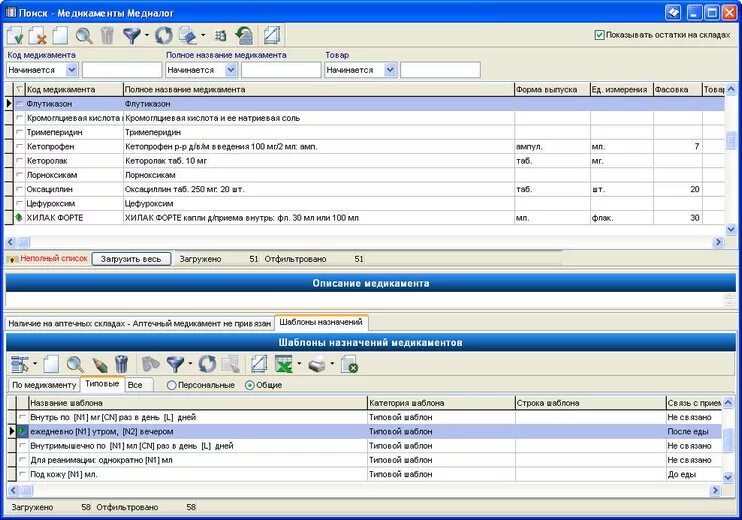
Task: Tick checkbox of 'Для реанимации' template row
Action: click(22, 459)
